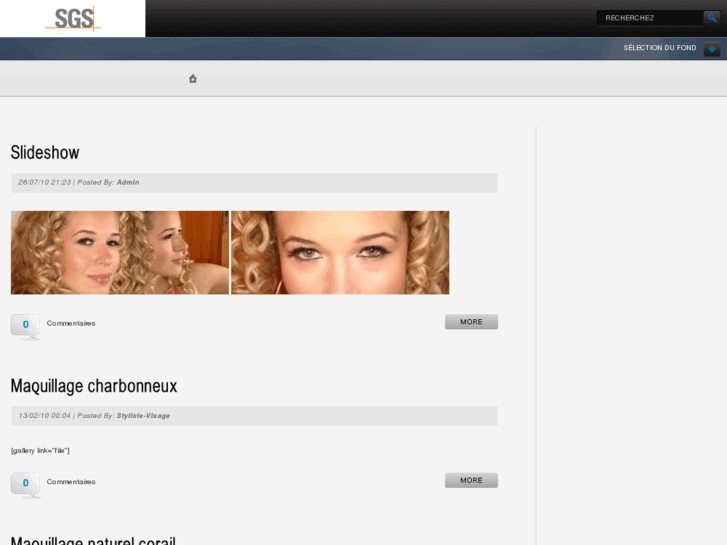The width and height of the screenshot is (727, 545).
Task: Open Maquillage naturel corail post title
Action: 93,540
